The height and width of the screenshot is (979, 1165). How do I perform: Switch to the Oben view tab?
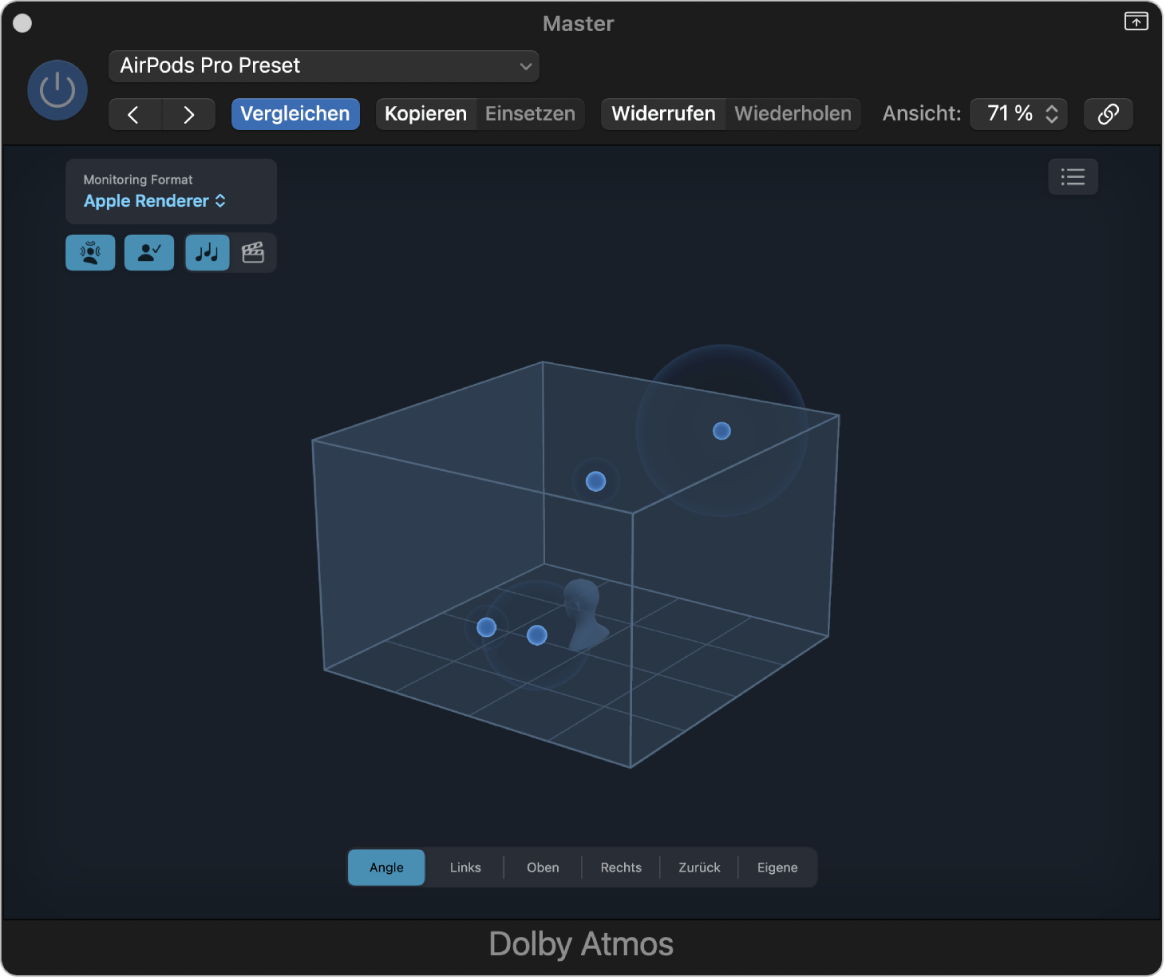542,867
